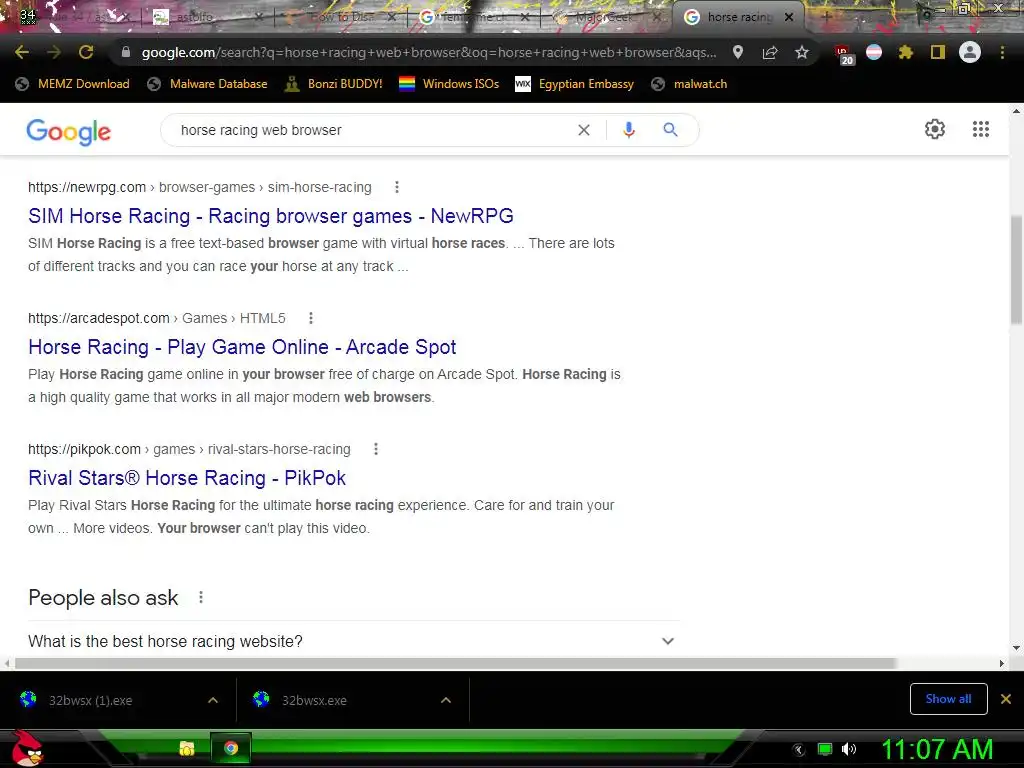Open downloaded file 32bwsx.exe

pos(314,700)
